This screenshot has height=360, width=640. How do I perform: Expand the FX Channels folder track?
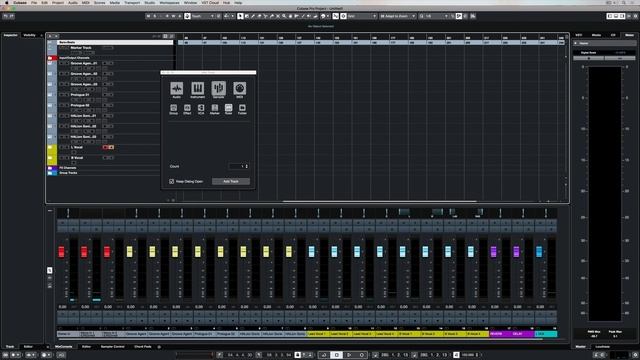click(50, 168)
